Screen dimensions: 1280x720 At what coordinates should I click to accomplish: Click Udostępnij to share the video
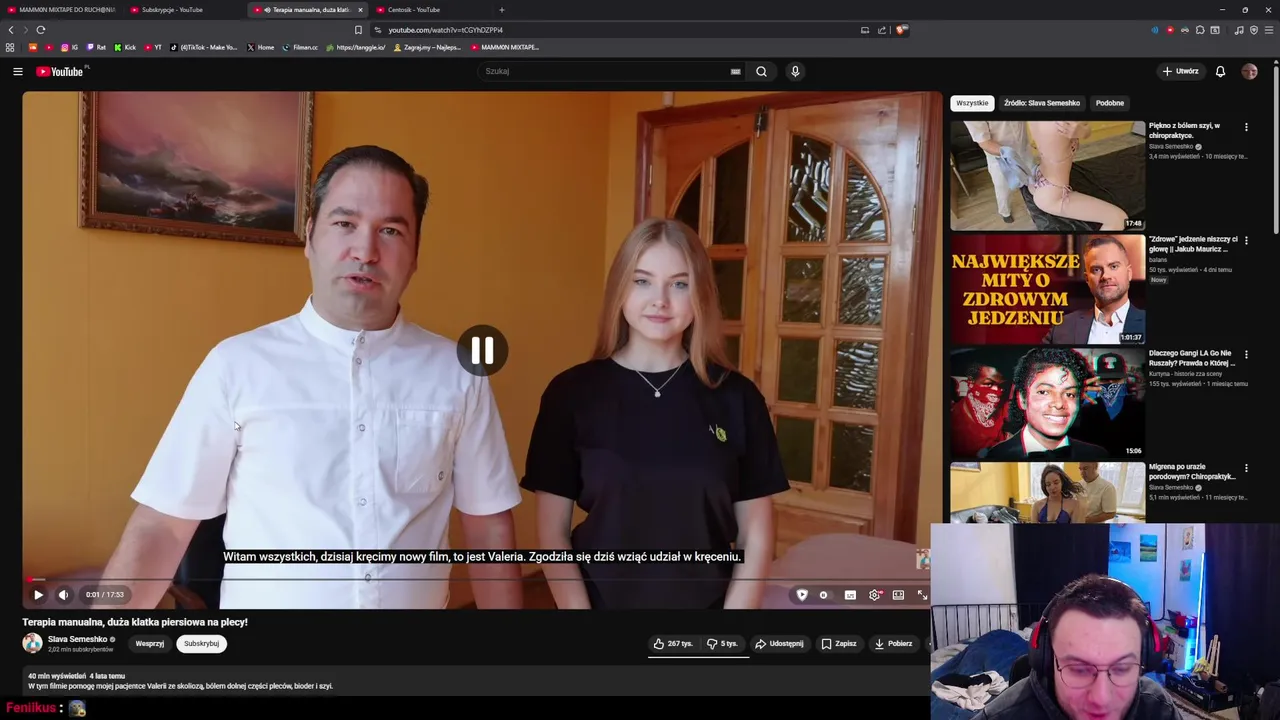pyautogui.click(x=780, y=644)
